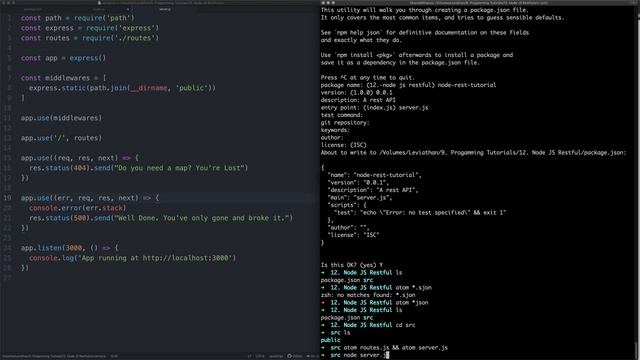The height and width of the screenshot is (360, 640).
Task: Click the "const middlewares = [" line
Action: [x=63, y=78]
